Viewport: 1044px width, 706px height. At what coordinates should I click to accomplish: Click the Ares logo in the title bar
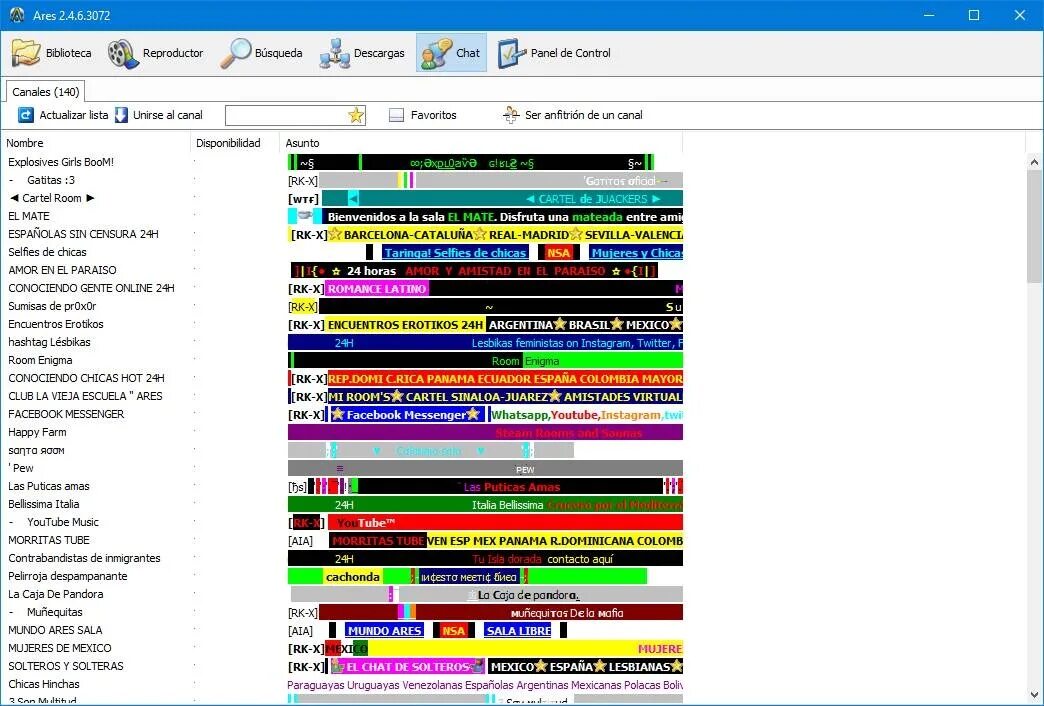click(x=17, y=15)
